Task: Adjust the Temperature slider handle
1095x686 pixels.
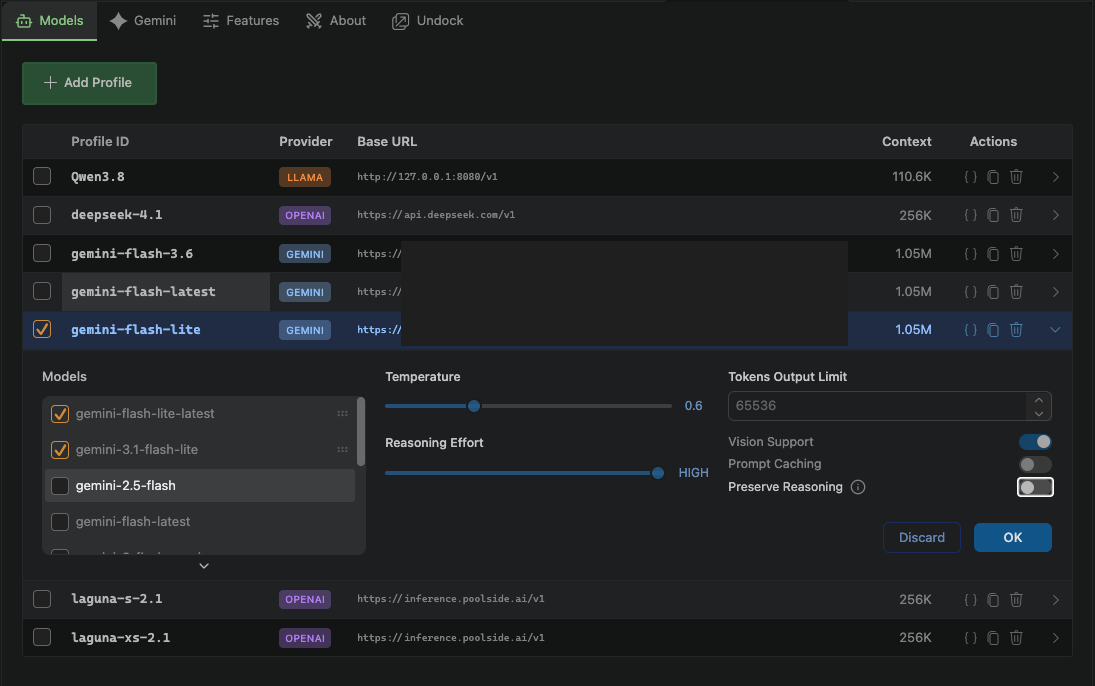Action: coord(474,406)
